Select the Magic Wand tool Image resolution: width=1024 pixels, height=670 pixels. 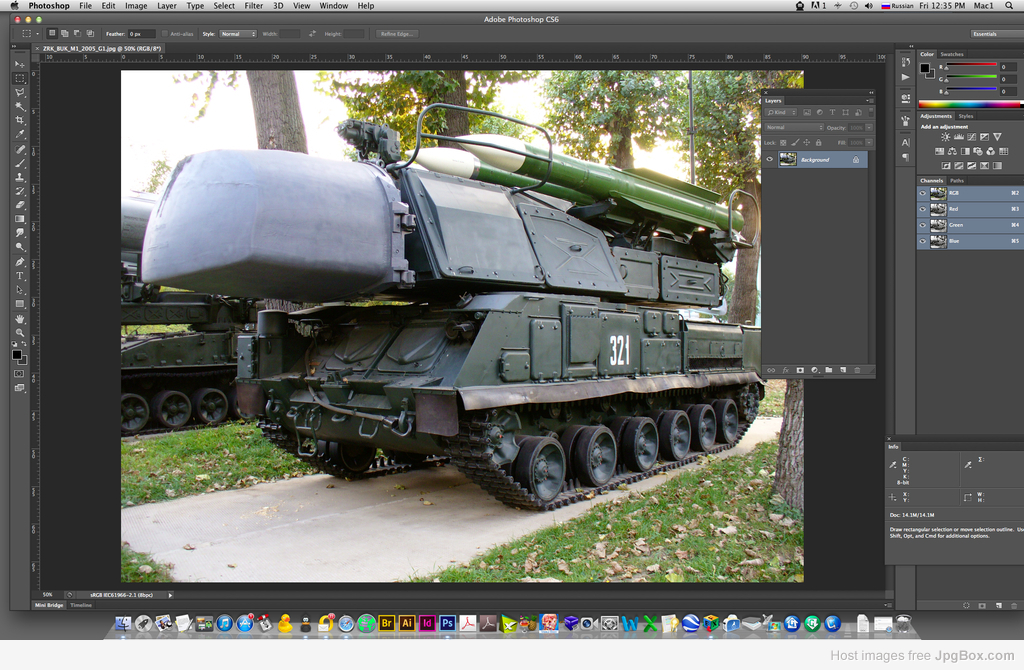(x=19, y=106)
